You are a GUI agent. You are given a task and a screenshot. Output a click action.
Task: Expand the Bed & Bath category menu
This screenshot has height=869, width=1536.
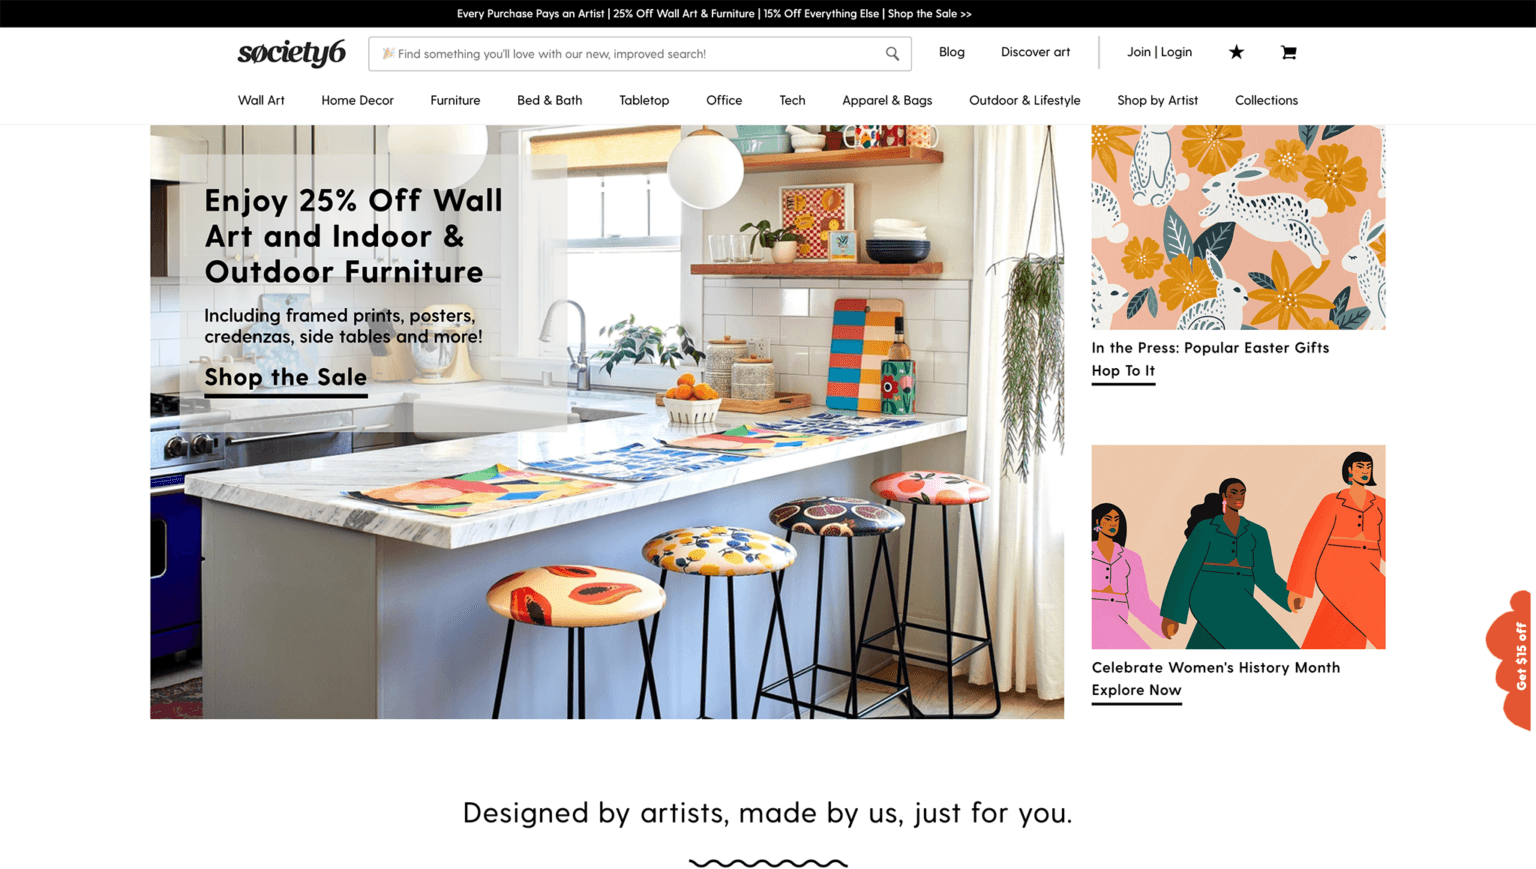(x=549, y=100)
